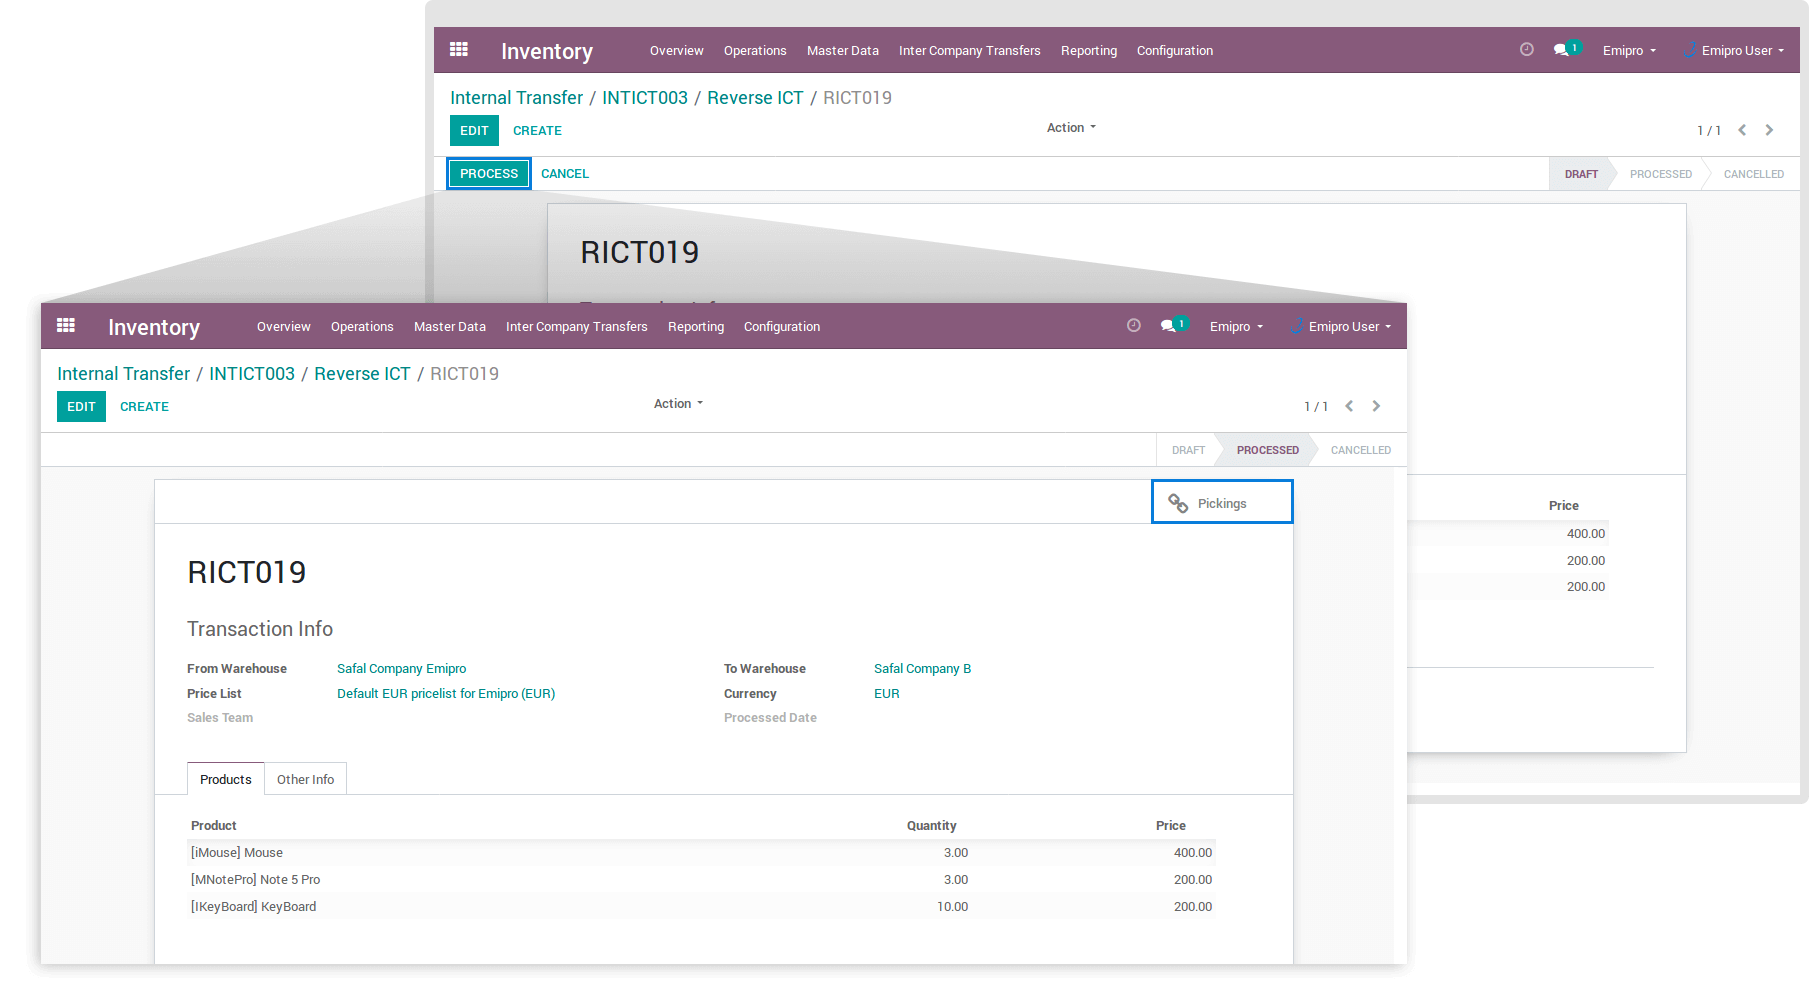Open Default EUR pricelist link
The width and height of the screenshot is (1809, 1007).
(x=445, y=694)
